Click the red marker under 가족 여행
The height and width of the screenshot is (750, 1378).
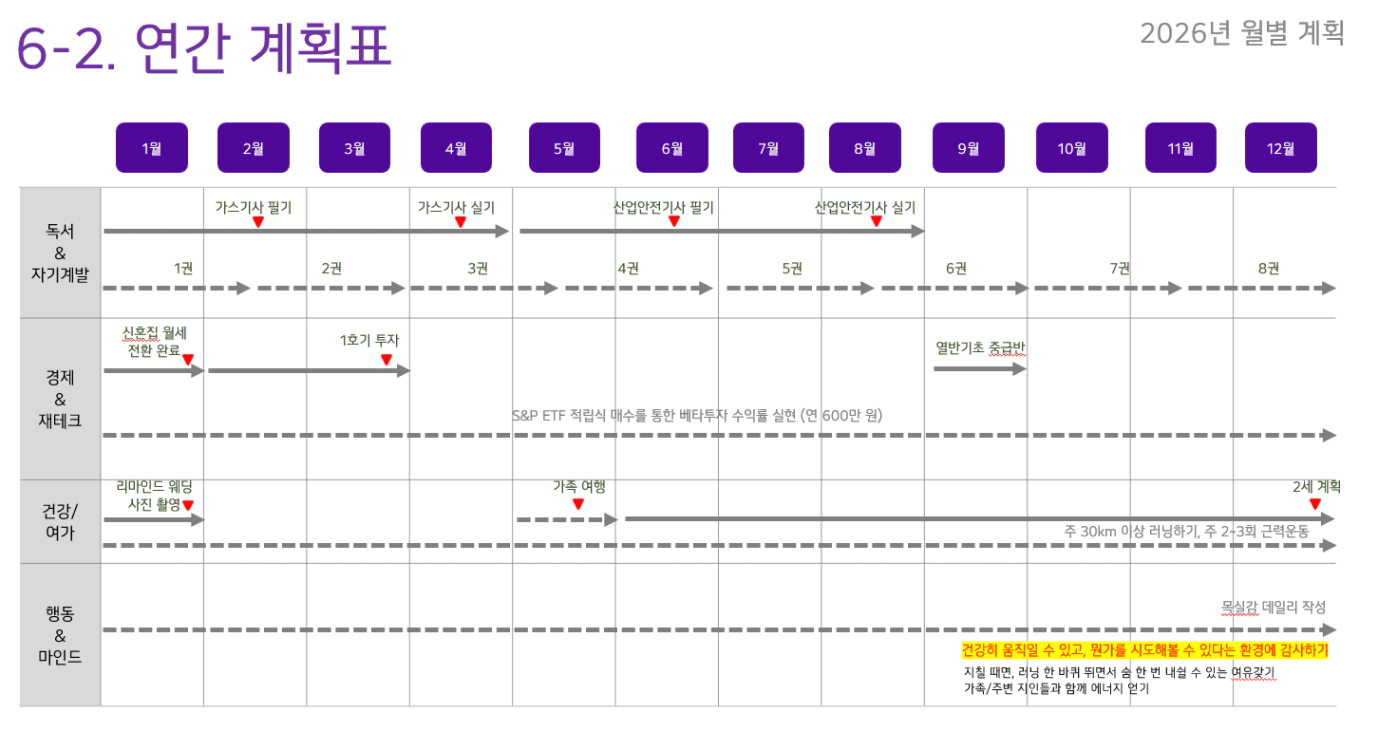pyautogui.click(x=578, y=505)
